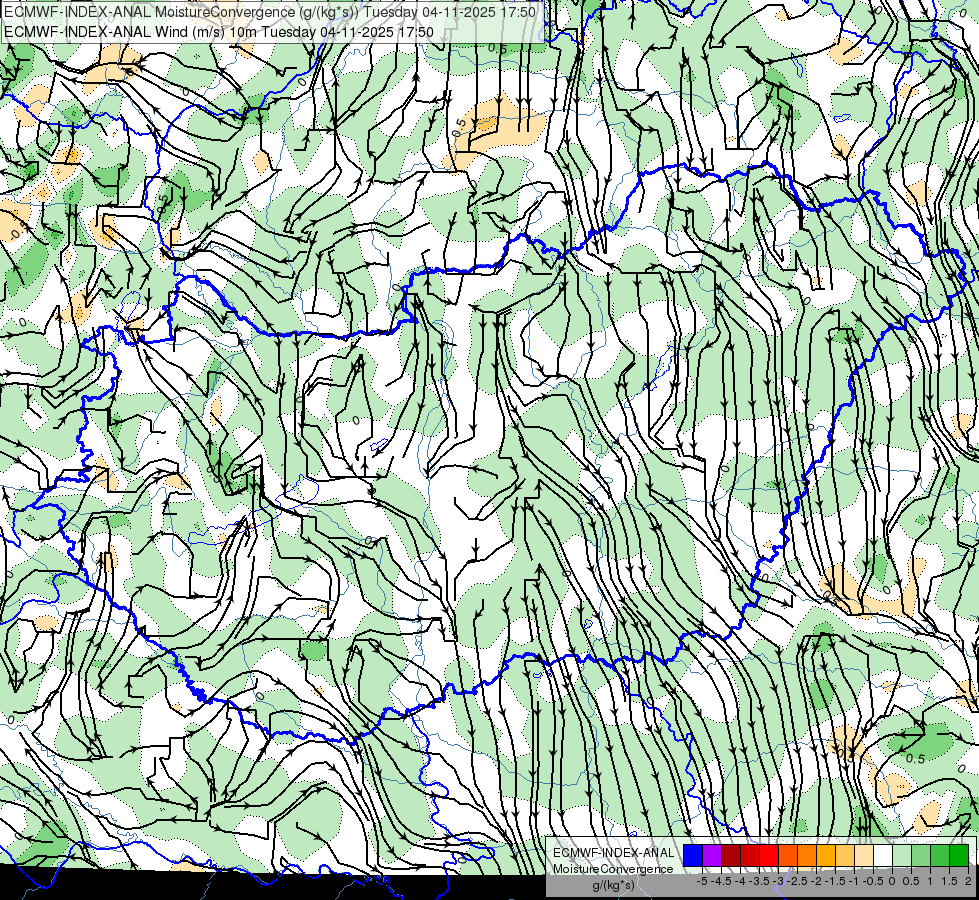The height and width of the screenshot is (900, 979).
Task: Click the '-2.5' legend tick label
Action: point(797,881)
